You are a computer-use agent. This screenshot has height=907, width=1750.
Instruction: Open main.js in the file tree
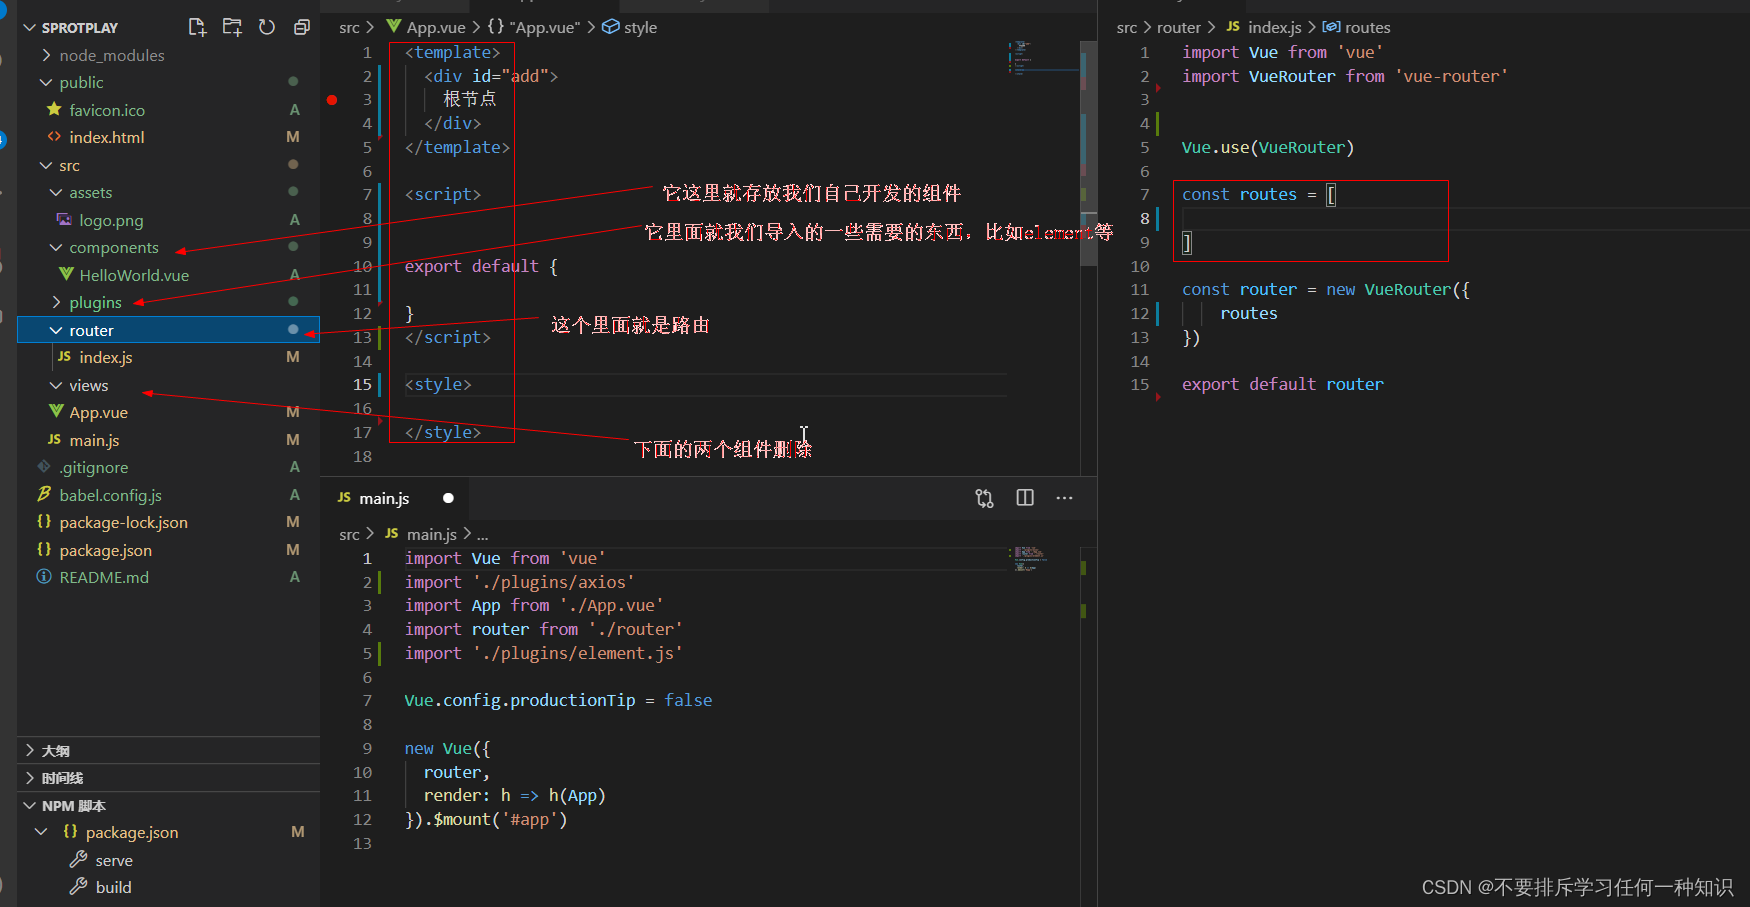click(94, 440)
